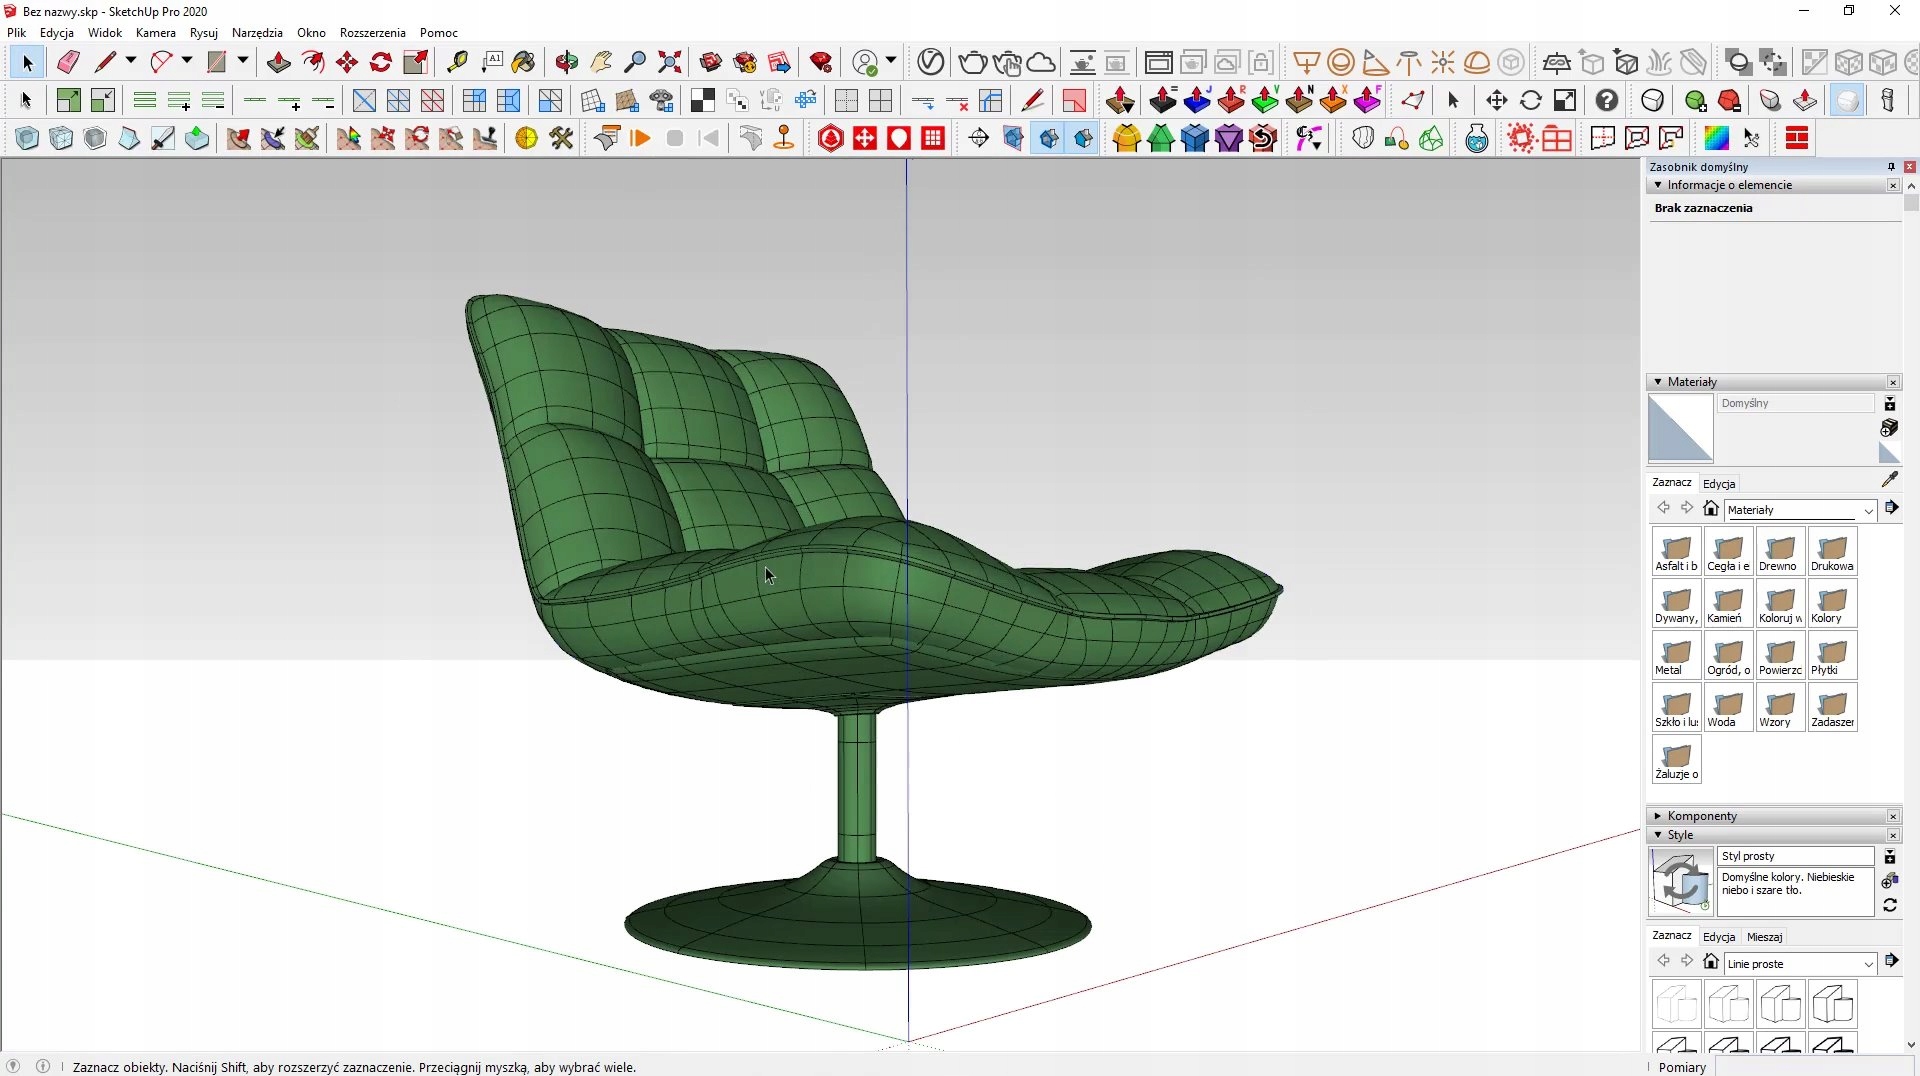1920x1076 pixels.
Task: Activate the Orbit camera tool
Action: (567, 62)
